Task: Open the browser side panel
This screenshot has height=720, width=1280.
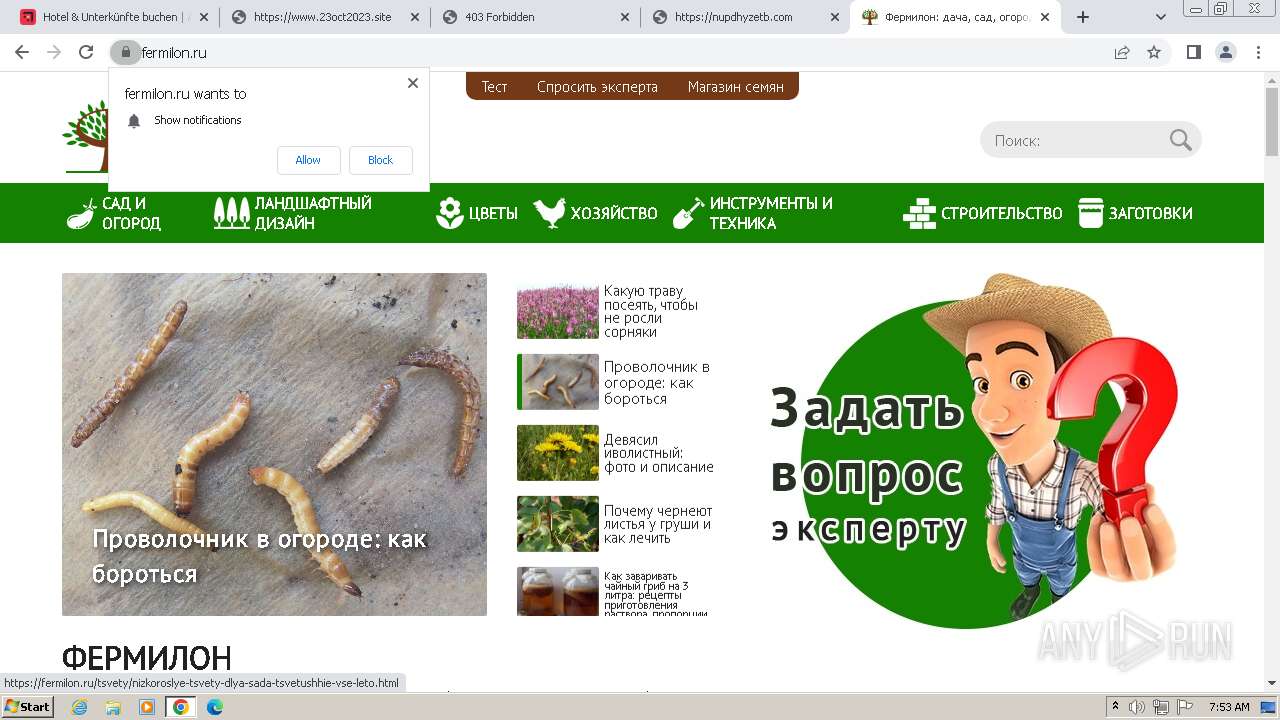Action: click(1193, 52)
